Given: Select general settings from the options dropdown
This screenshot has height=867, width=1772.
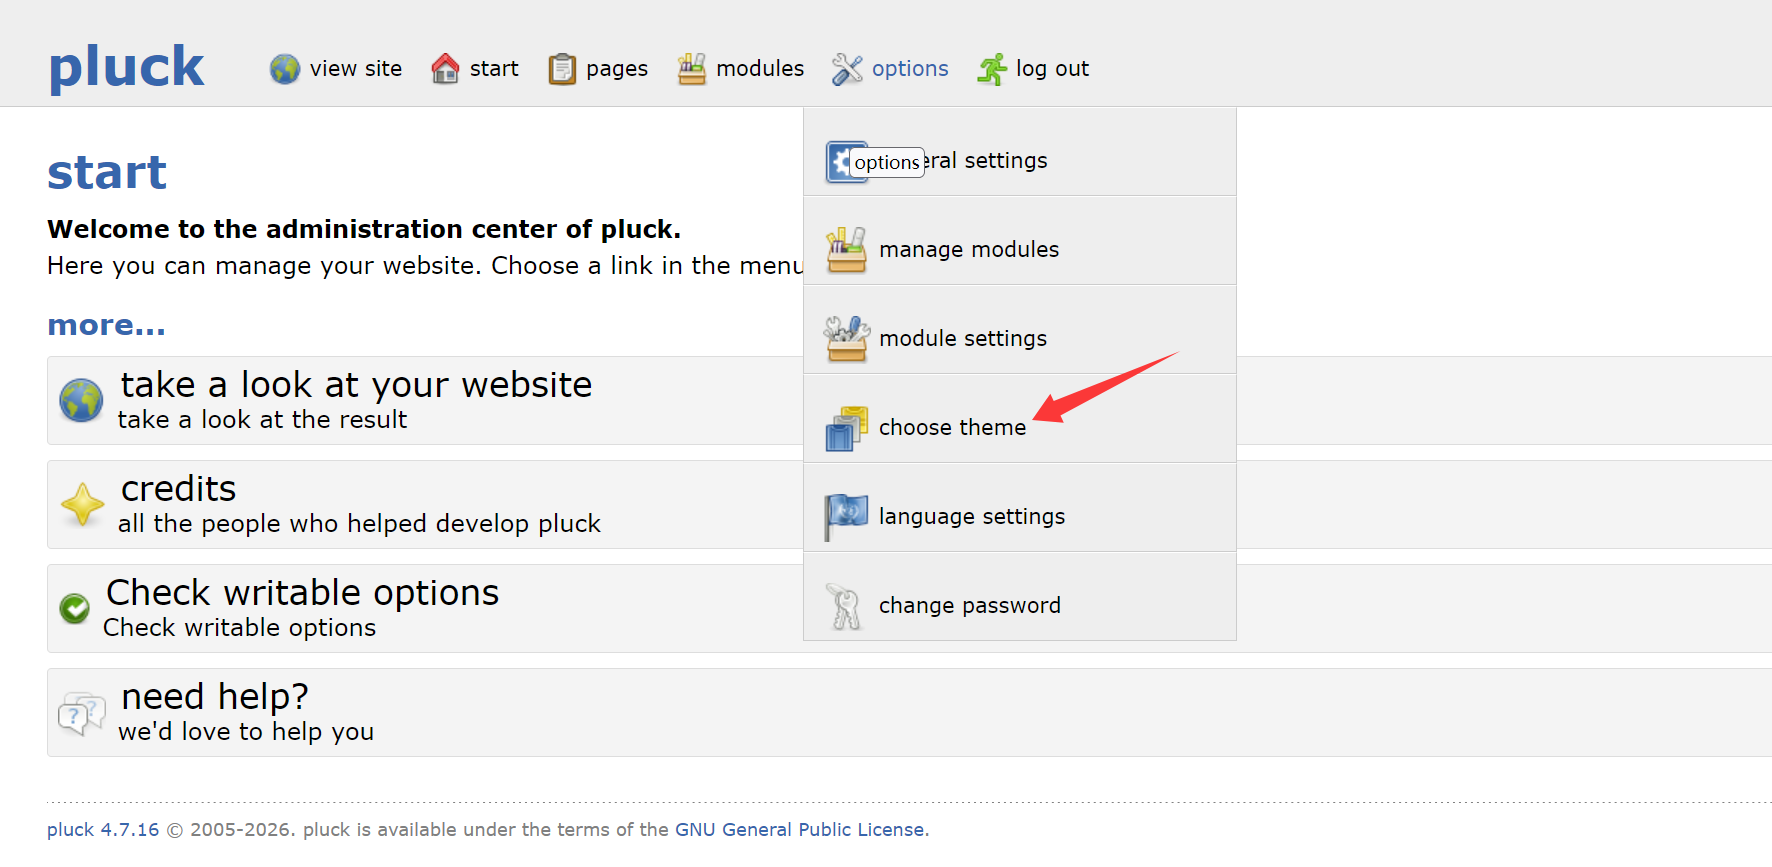Looking at the screenshot, I should click(1020, 152).
